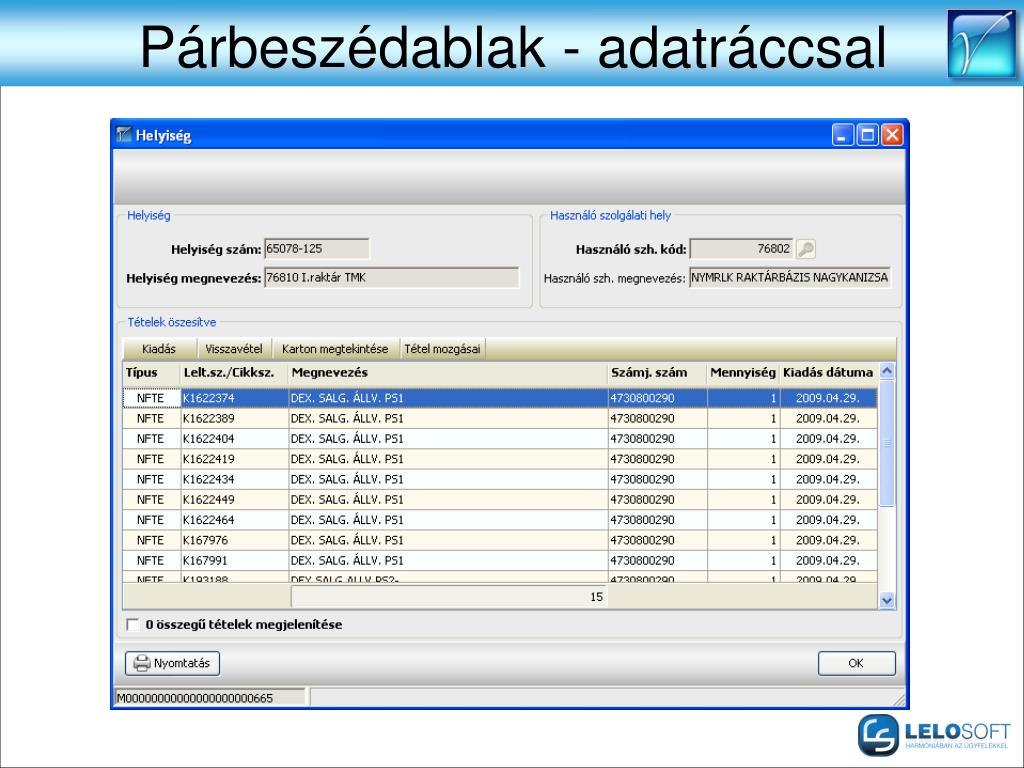Viewport: 1024px width, 768px height.
Task: Click the resize grip of Helyiség window
Action: [899, 699]
